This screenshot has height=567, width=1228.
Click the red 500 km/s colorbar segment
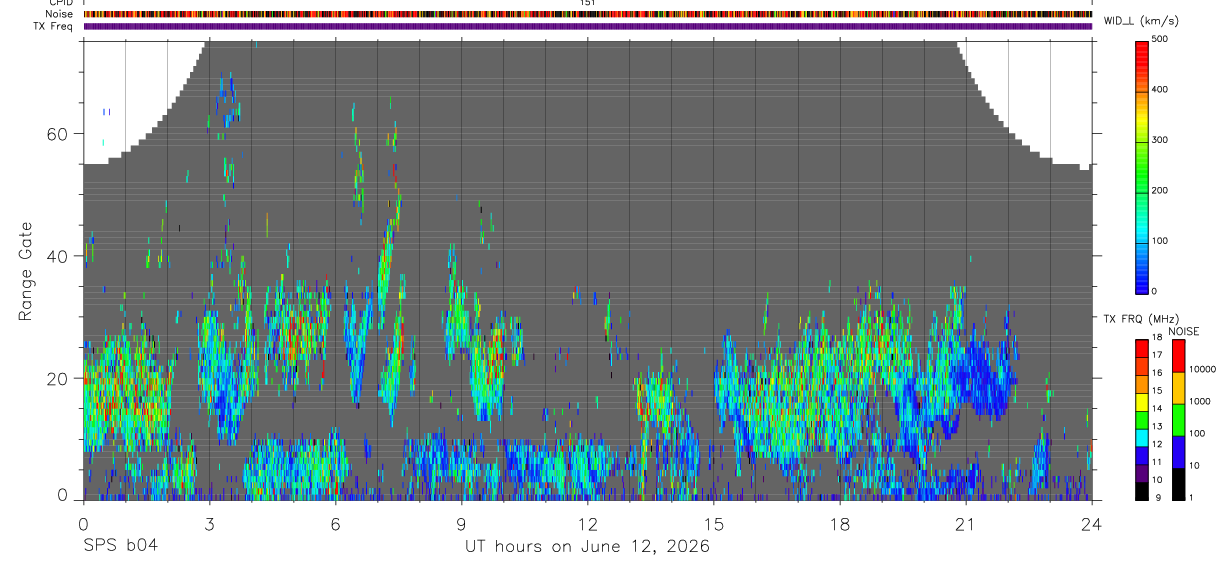point(1141,47)
